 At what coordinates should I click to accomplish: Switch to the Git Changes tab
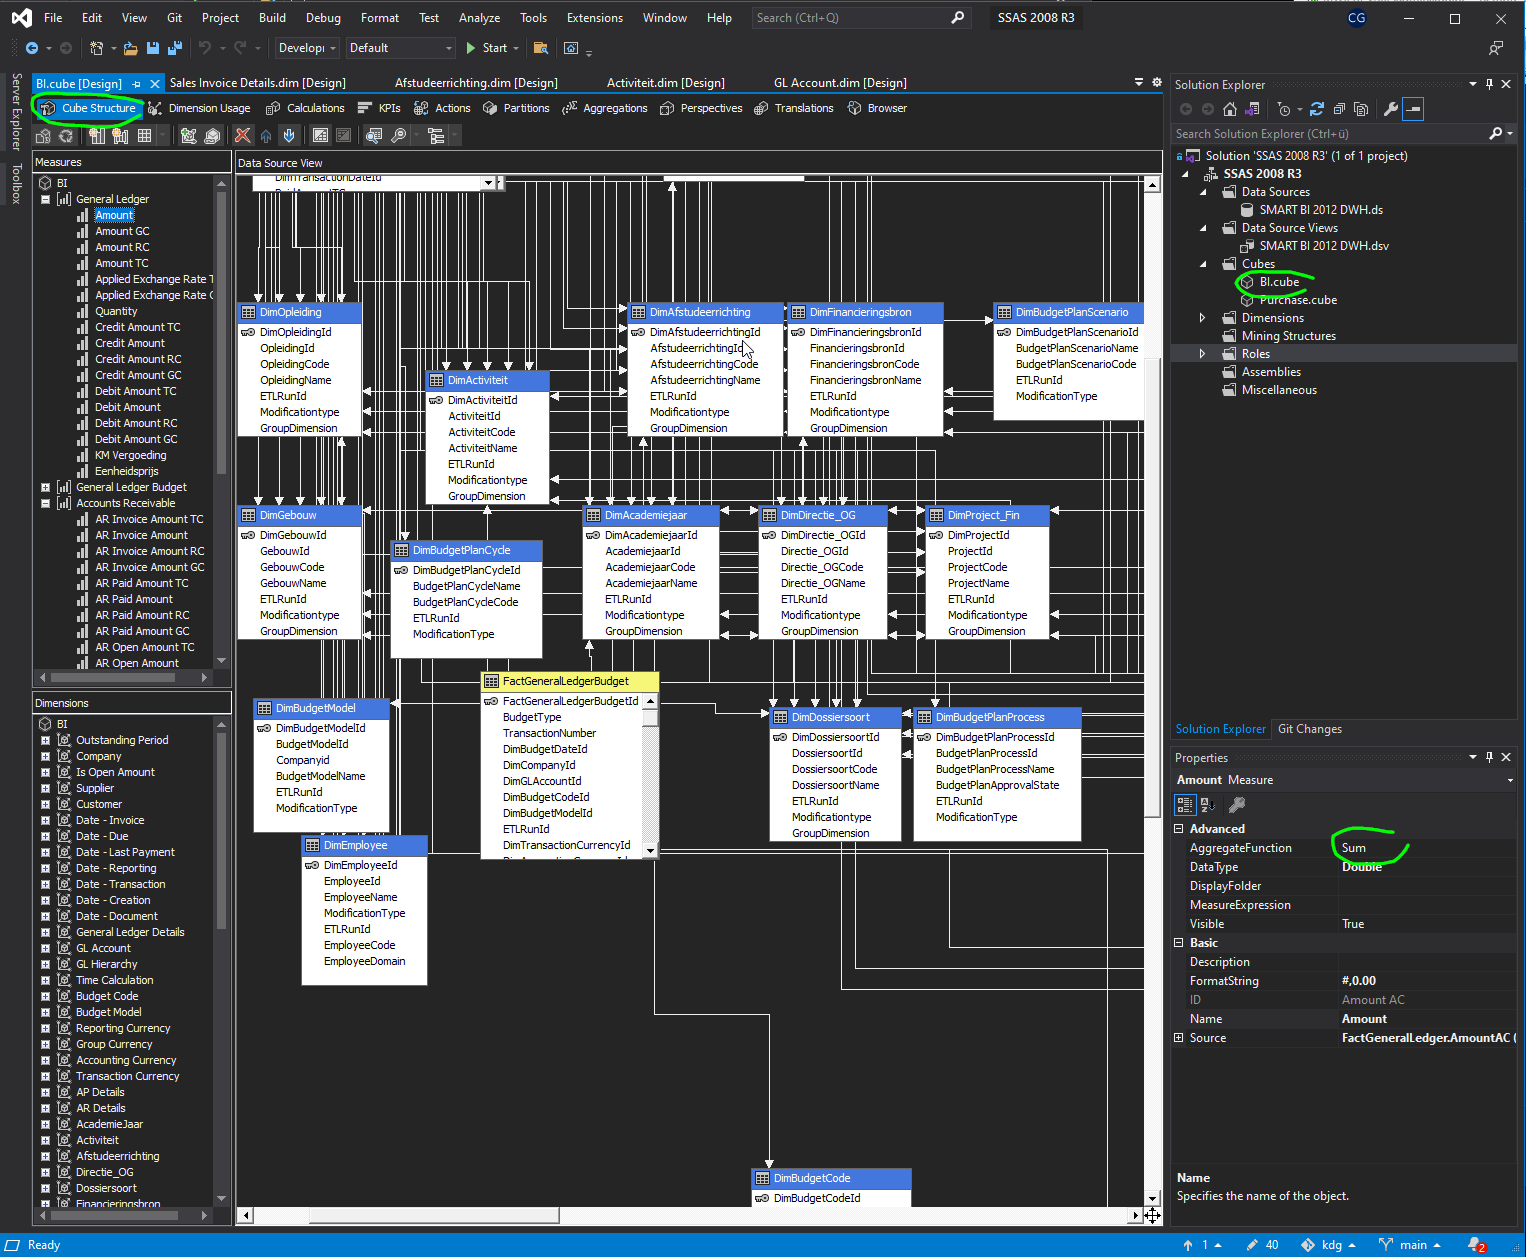coord(1309,729)
